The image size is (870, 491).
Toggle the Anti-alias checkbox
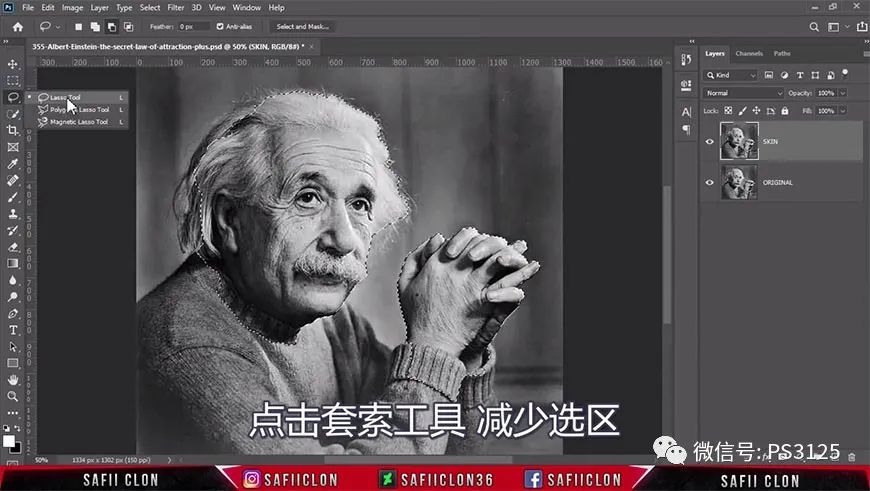(220, 27)
